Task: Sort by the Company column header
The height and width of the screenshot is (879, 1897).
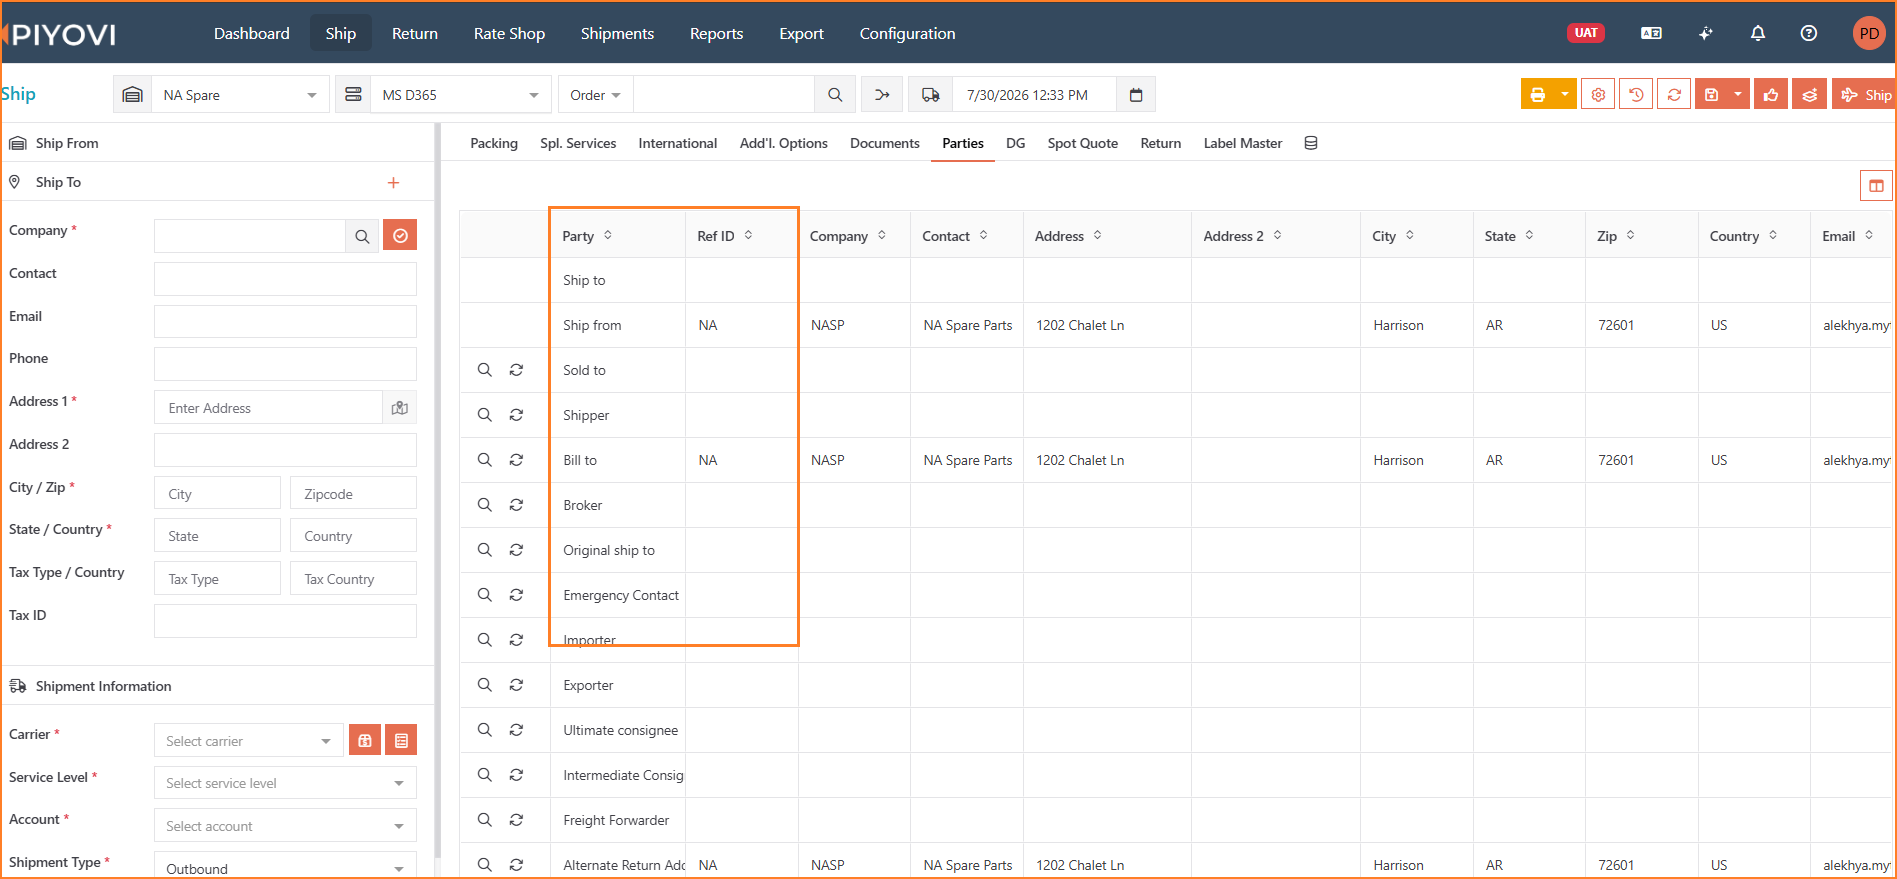Action: tap(848, 236)
